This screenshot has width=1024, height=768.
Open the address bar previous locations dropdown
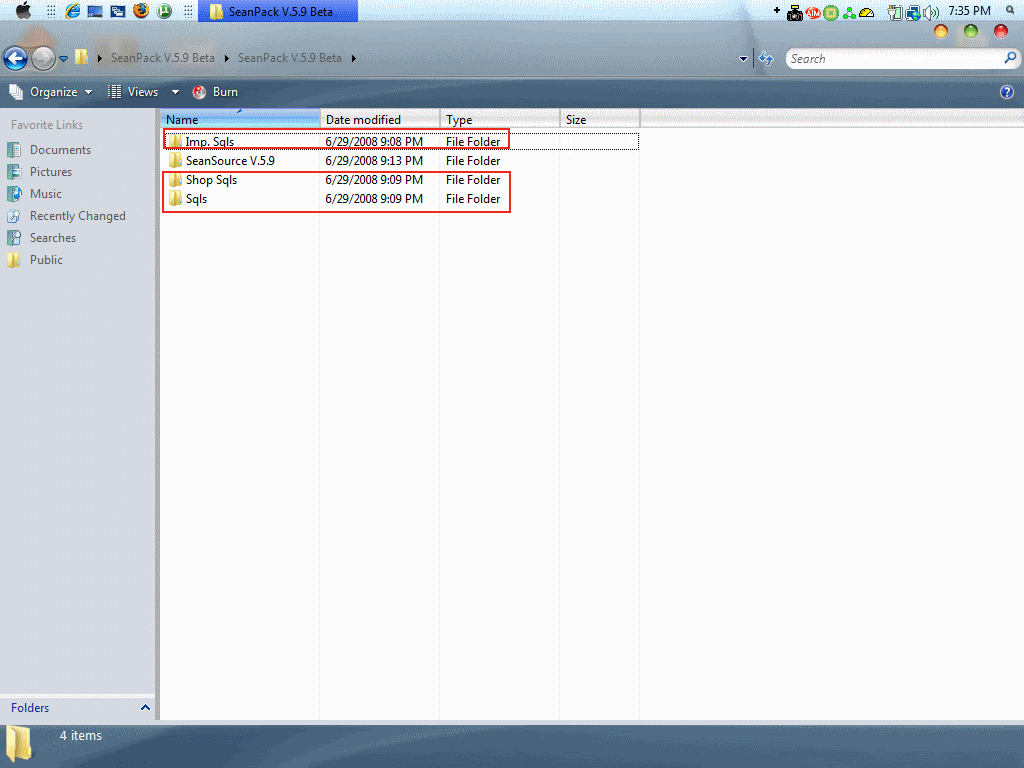743,59
